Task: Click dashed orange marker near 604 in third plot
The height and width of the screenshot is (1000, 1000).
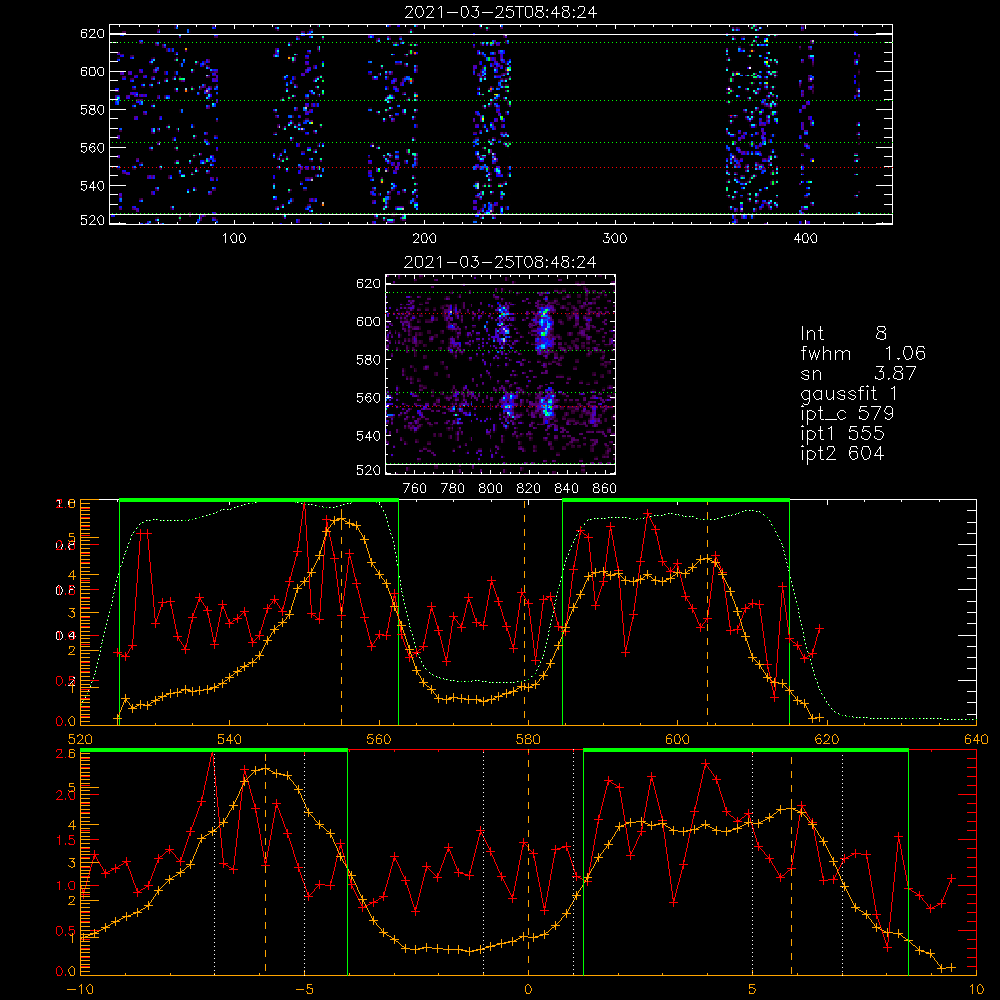Action: pyautogui.click(x=707, y=612)
